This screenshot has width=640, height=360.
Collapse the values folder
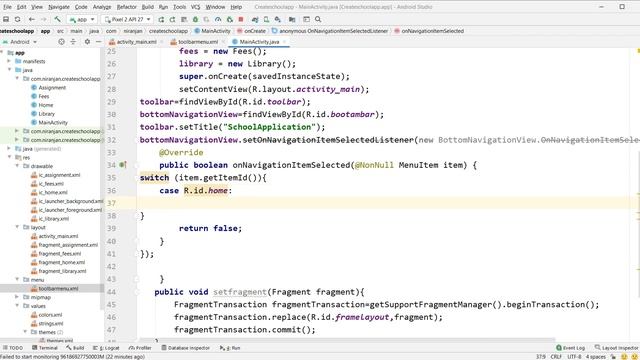click(17, 306)
